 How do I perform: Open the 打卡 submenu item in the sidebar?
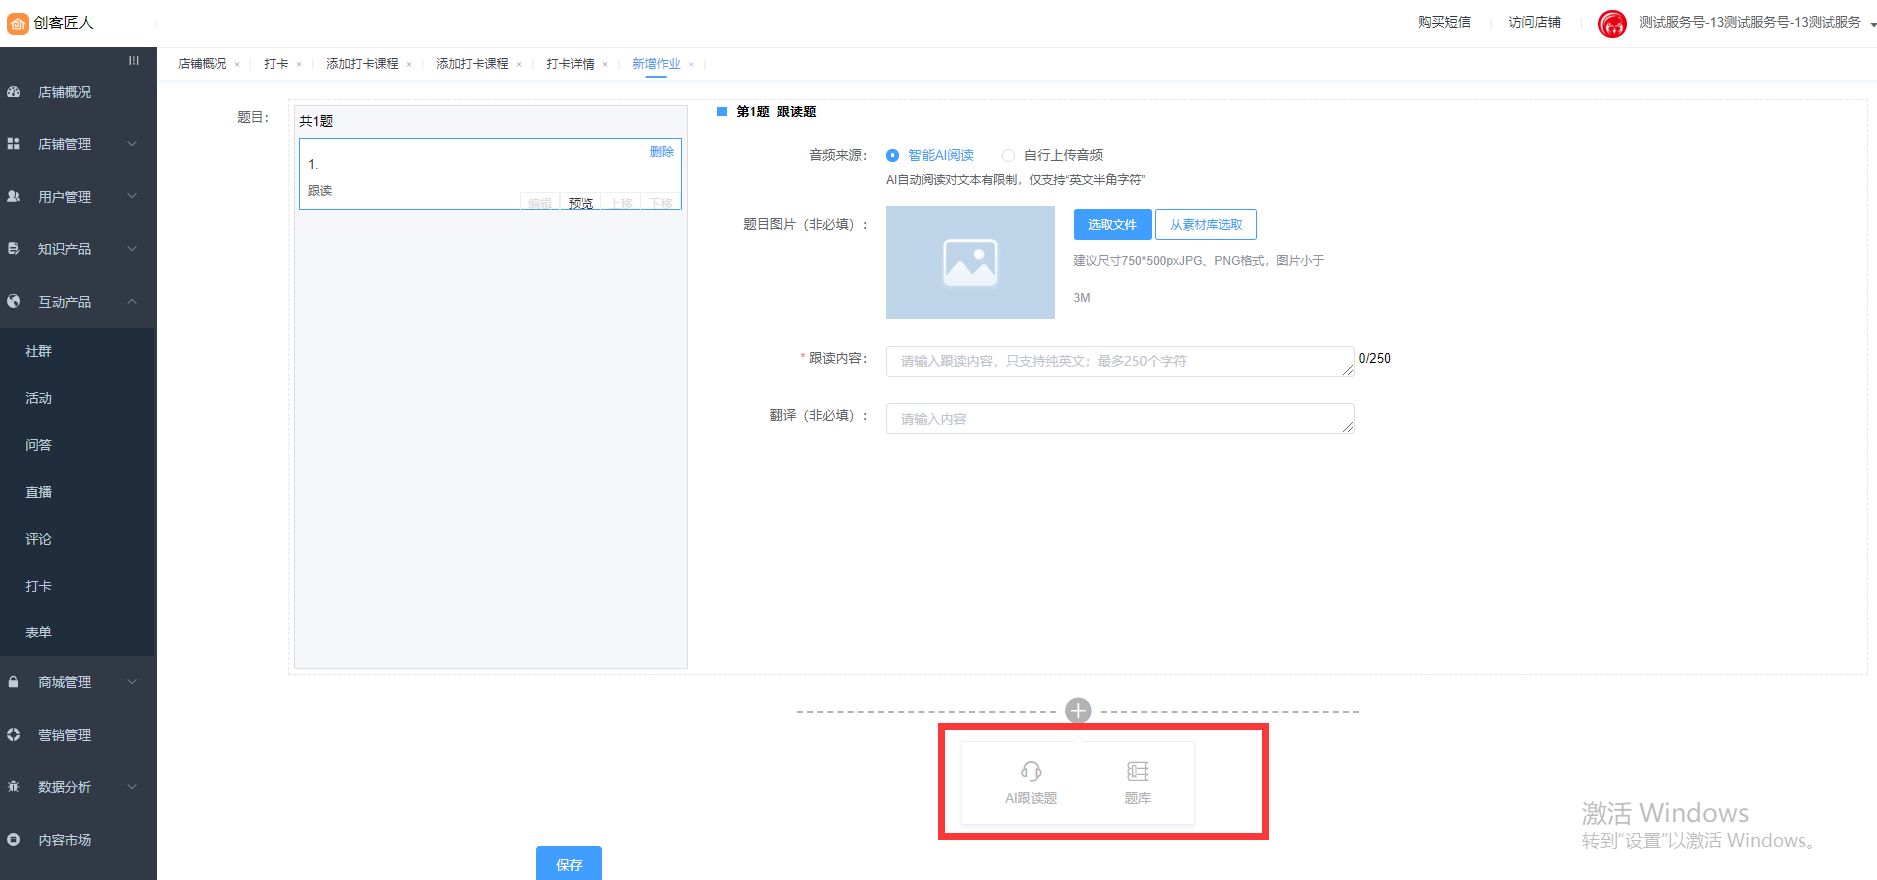(39, 586)
